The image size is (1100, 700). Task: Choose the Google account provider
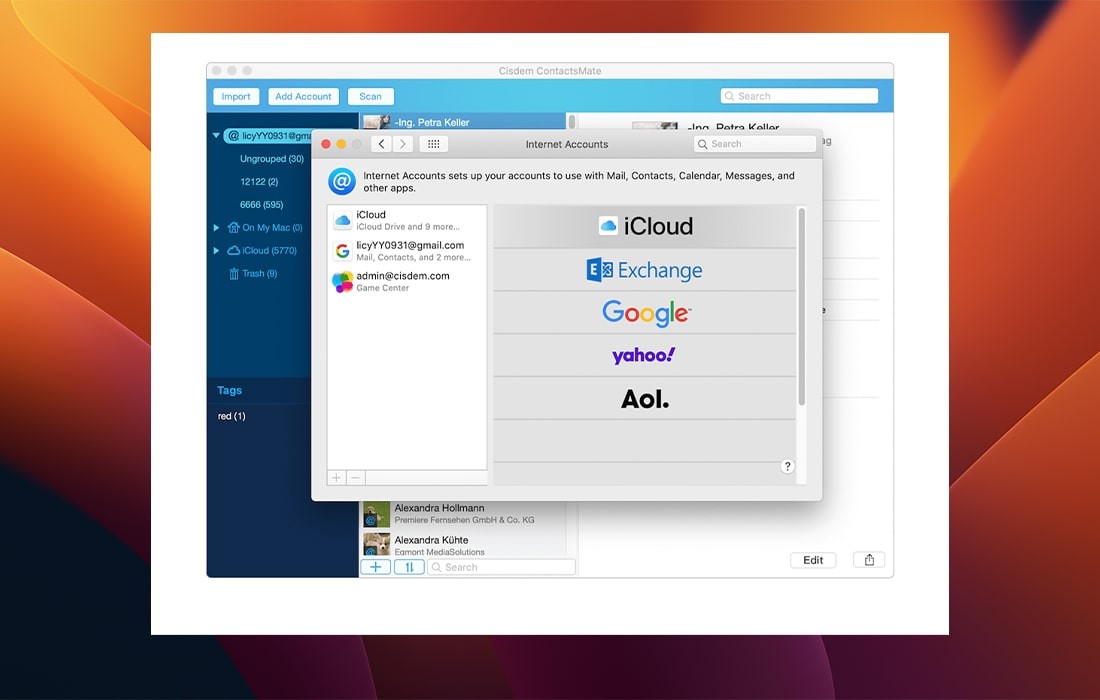(645, 313)
